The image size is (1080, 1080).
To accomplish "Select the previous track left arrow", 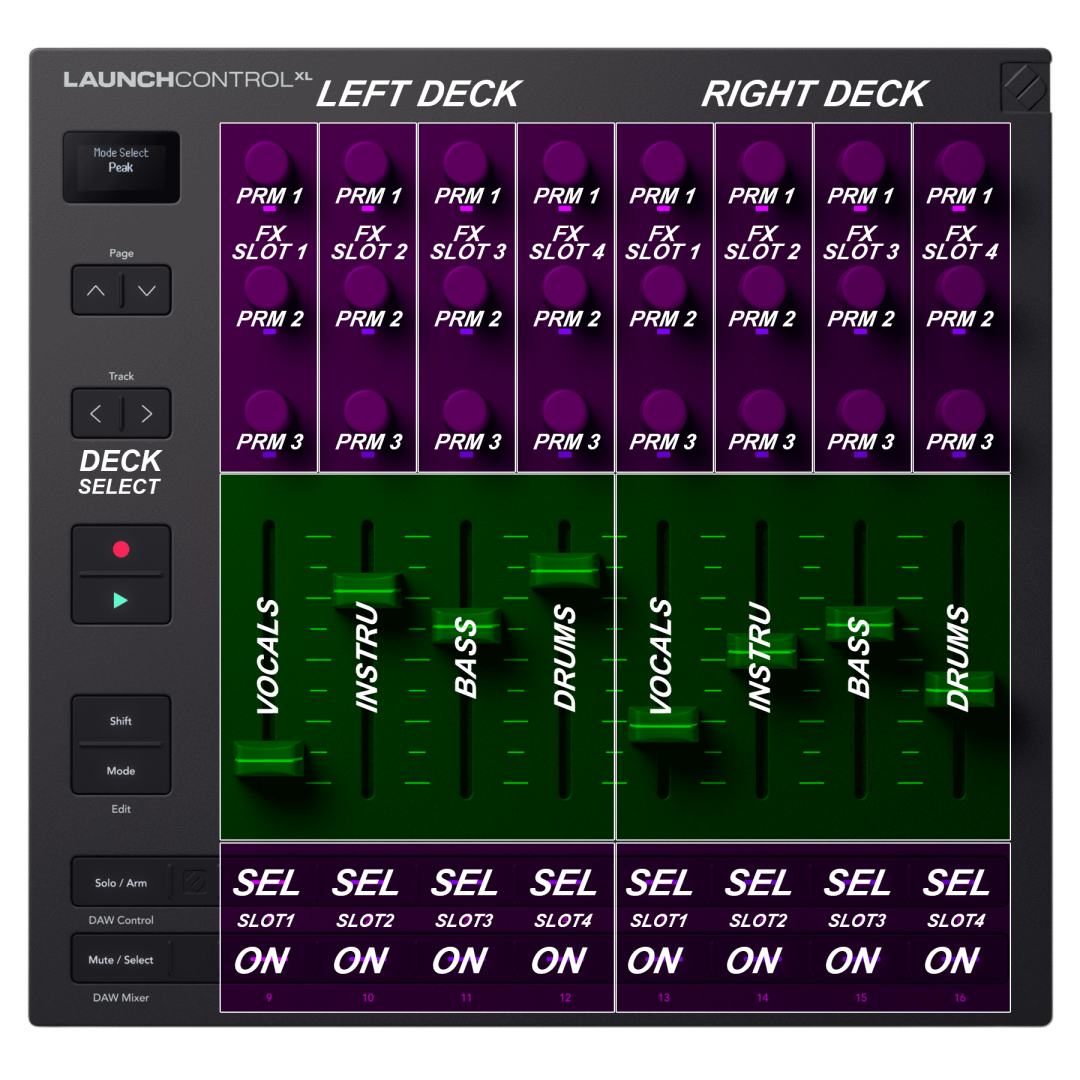I will click(96, 413).
